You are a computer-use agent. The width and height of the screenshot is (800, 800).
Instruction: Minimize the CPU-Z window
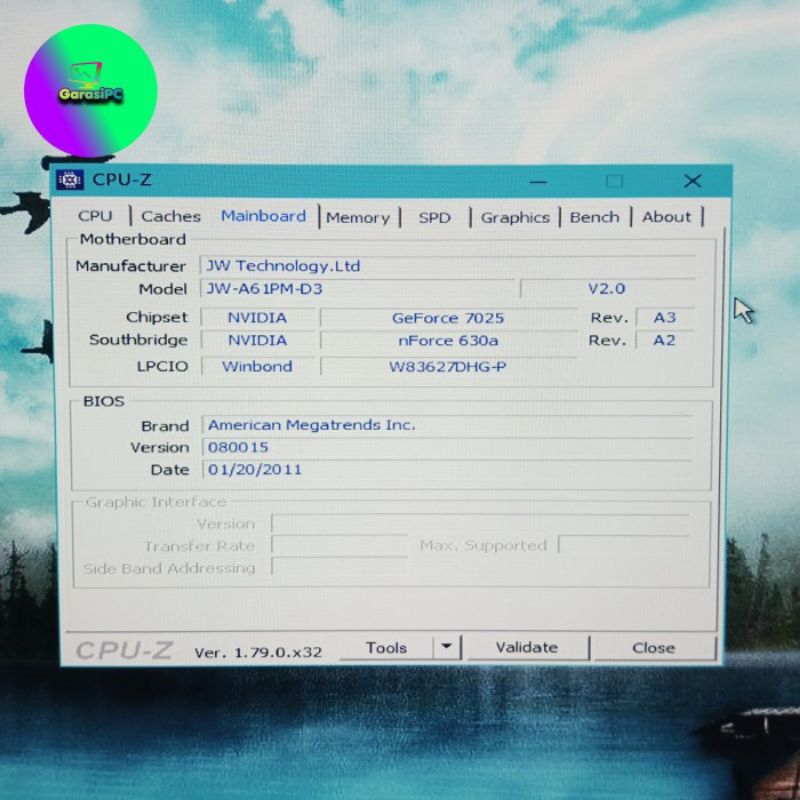(x=538, y=181)
